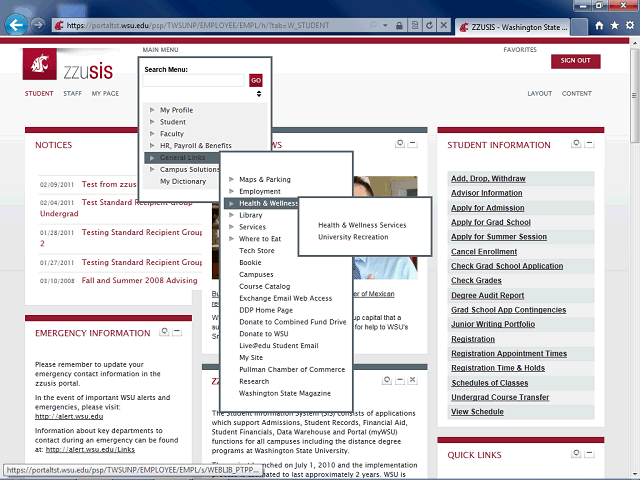Click the WSU cougar logo
640x480 pixels.
coord(40,64)
